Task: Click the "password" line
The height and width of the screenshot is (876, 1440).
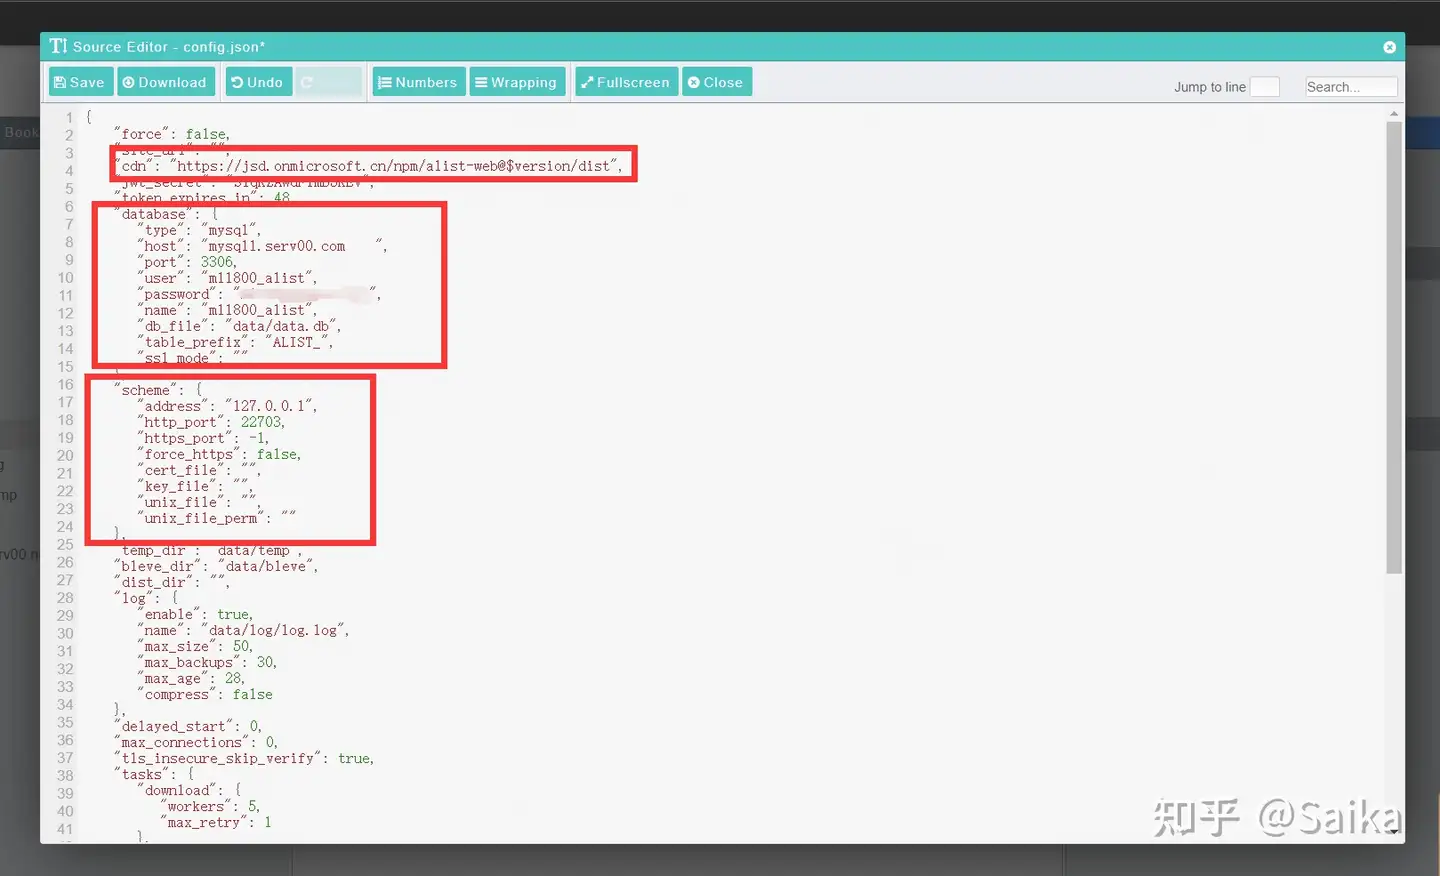Action: tap(259, 294)
